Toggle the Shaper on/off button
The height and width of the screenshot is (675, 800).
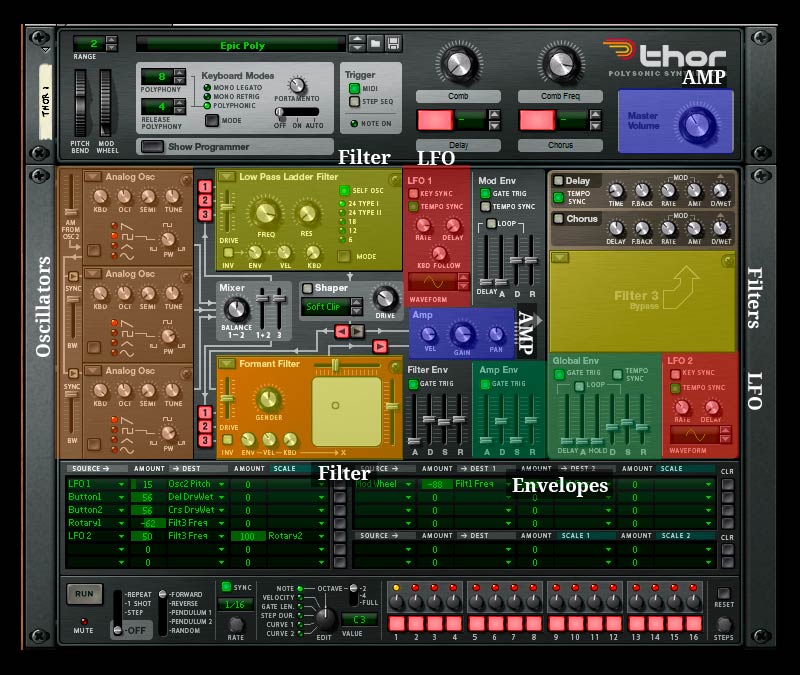[x=307, y=288]
